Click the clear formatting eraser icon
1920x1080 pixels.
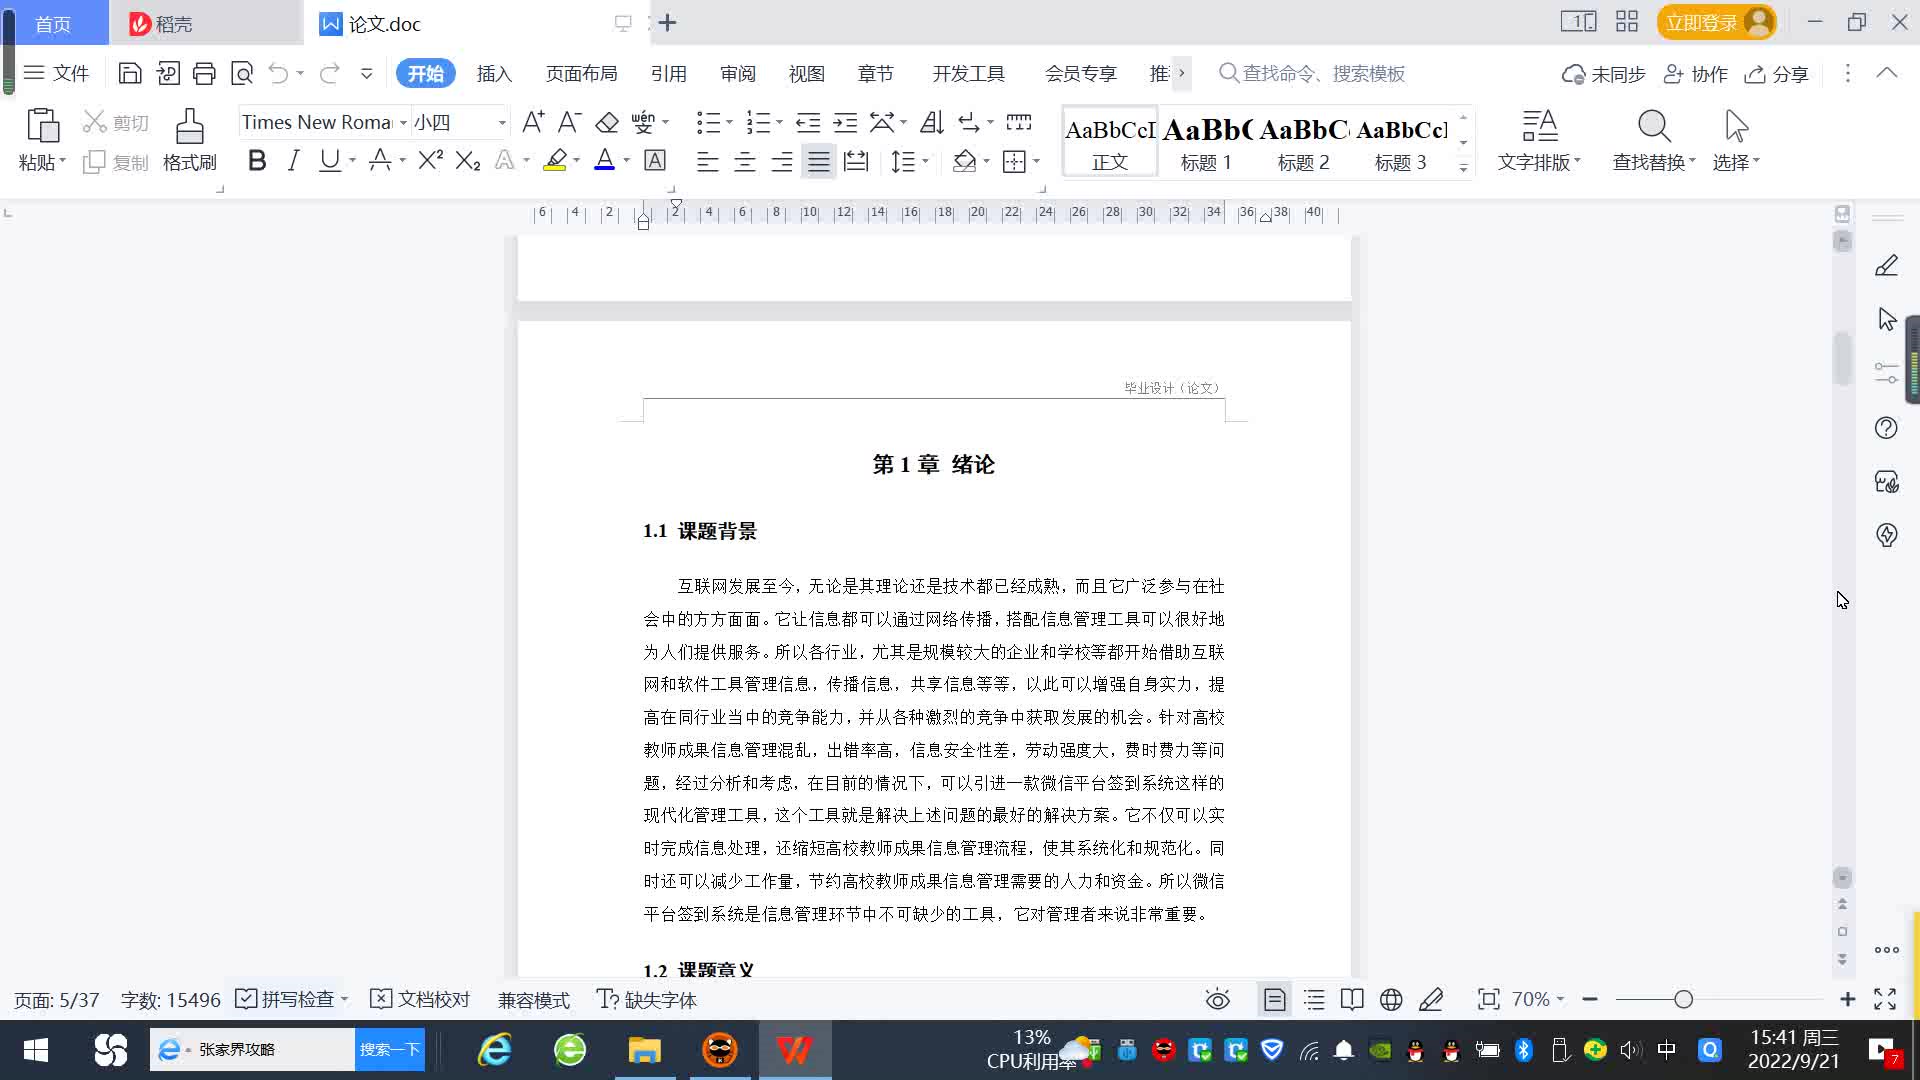[607, 123]
